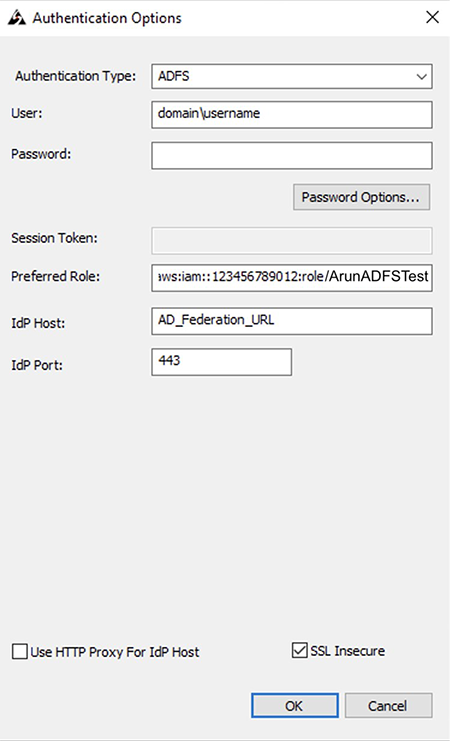Close the Authentication Options dialog with the X

coord(432,18)
